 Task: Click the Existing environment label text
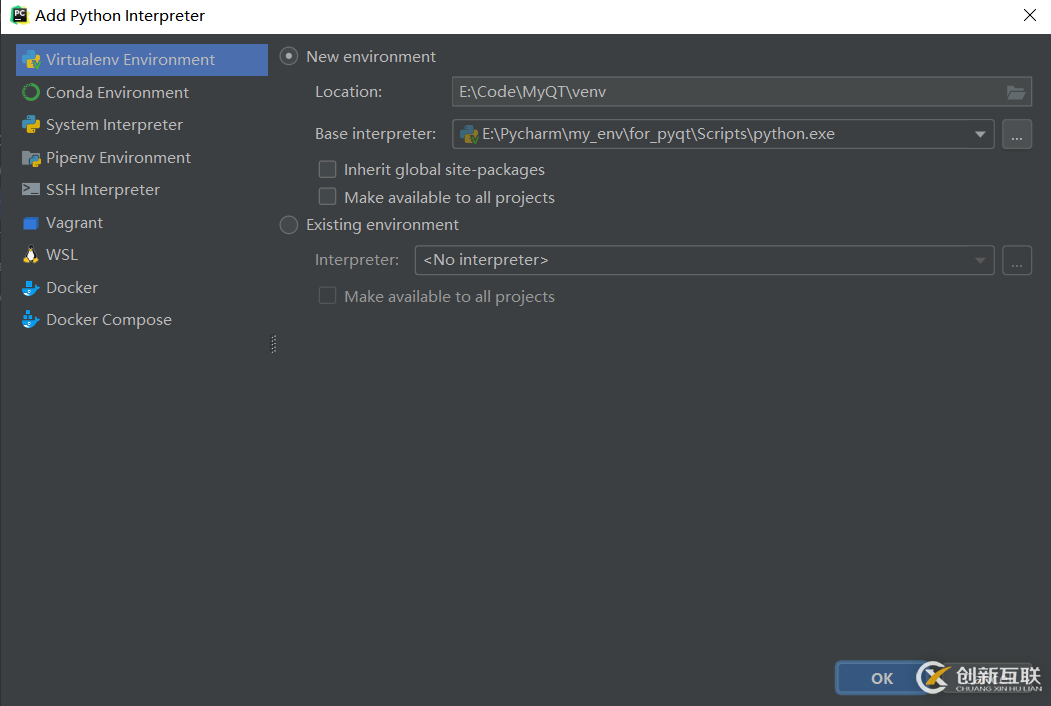point(382,225)
